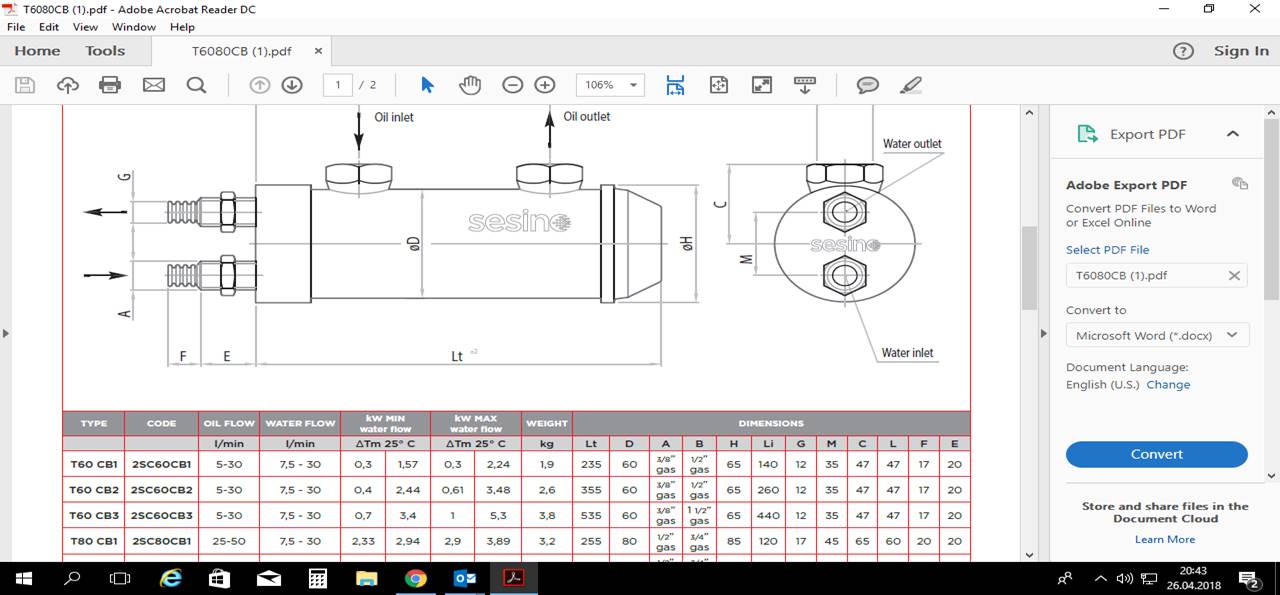The width and height of the screenshot is (1280, 595).
Task: Click the page number input field
Action: coord(338,85)
